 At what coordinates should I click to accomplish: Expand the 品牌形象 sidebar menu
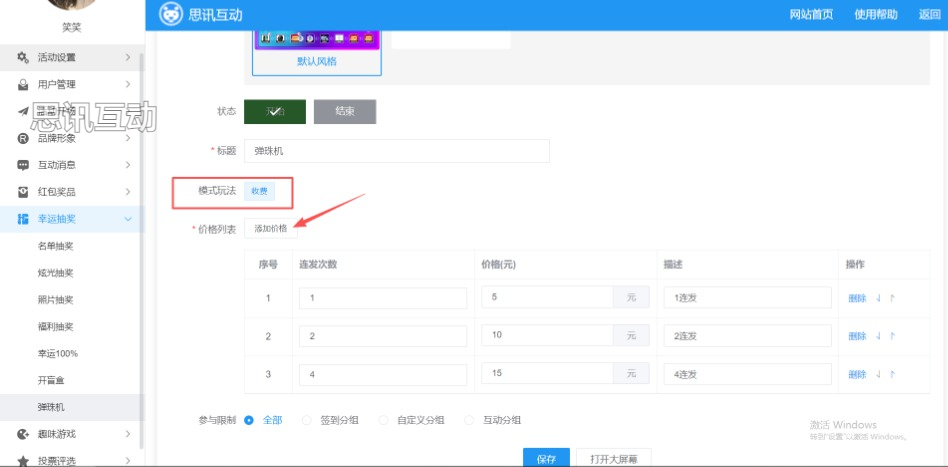127,138
